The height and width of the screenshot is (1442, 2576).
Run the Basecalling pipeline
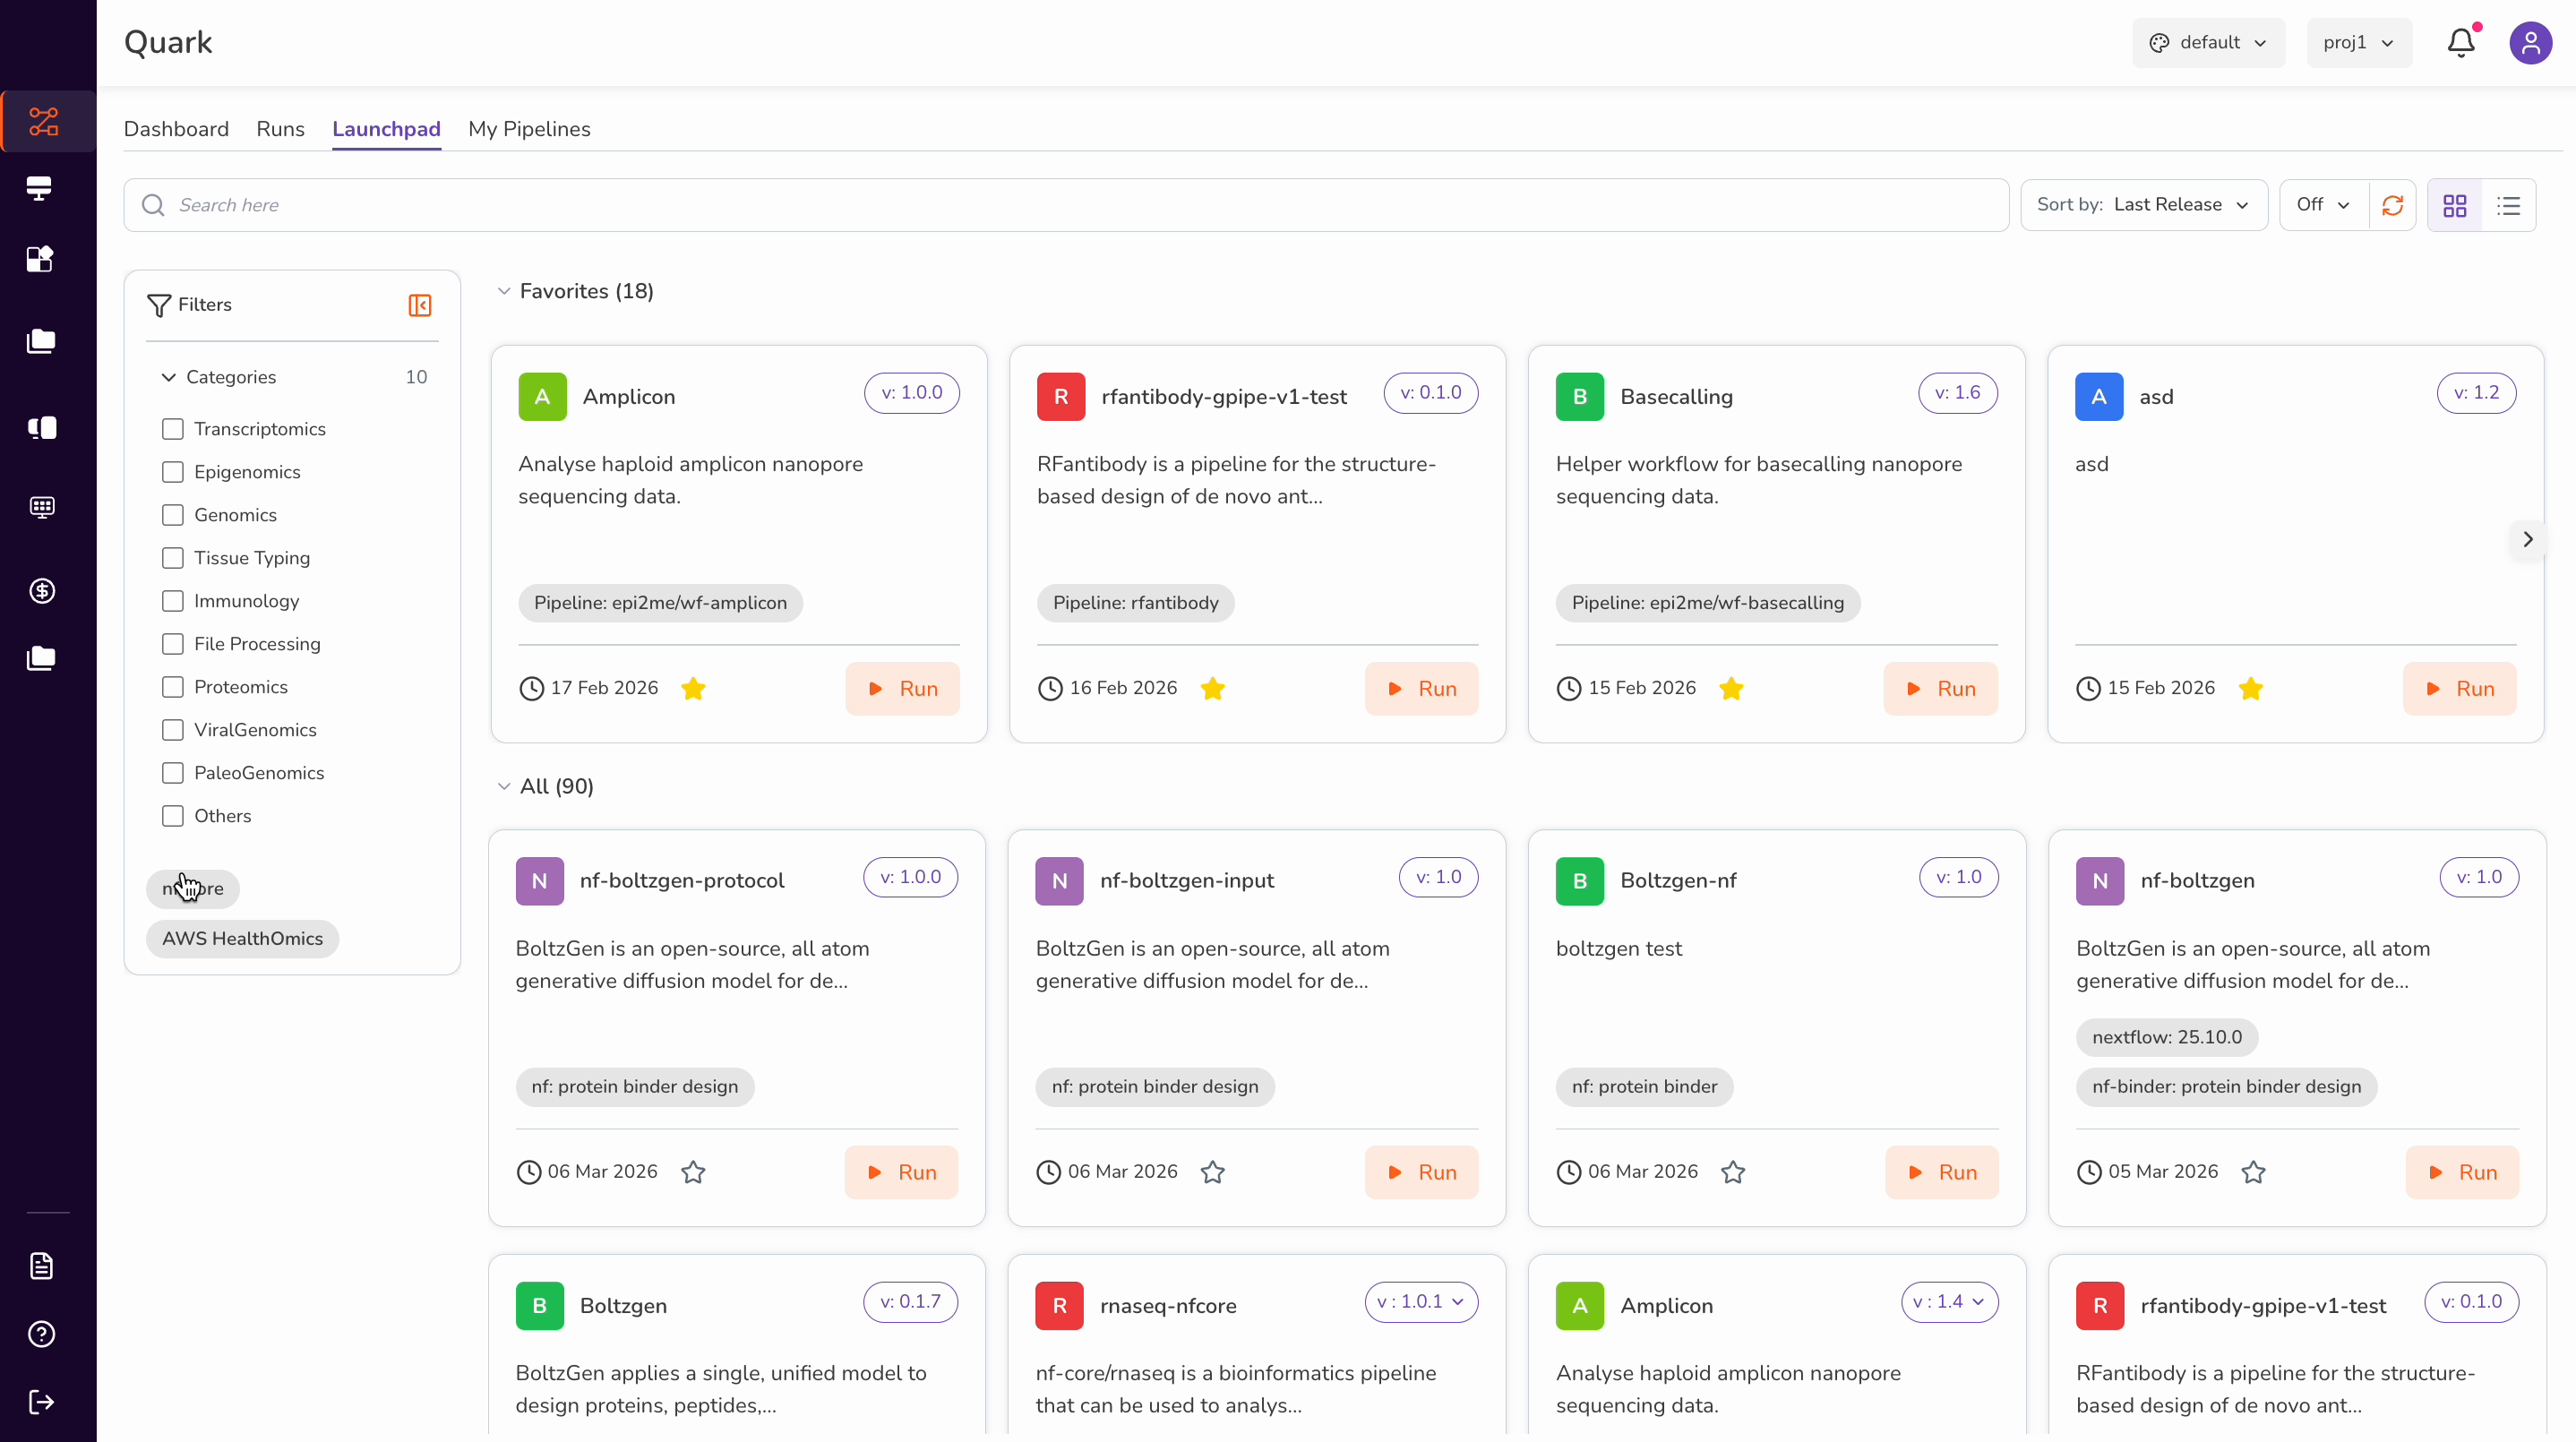tap(1940, 689)
